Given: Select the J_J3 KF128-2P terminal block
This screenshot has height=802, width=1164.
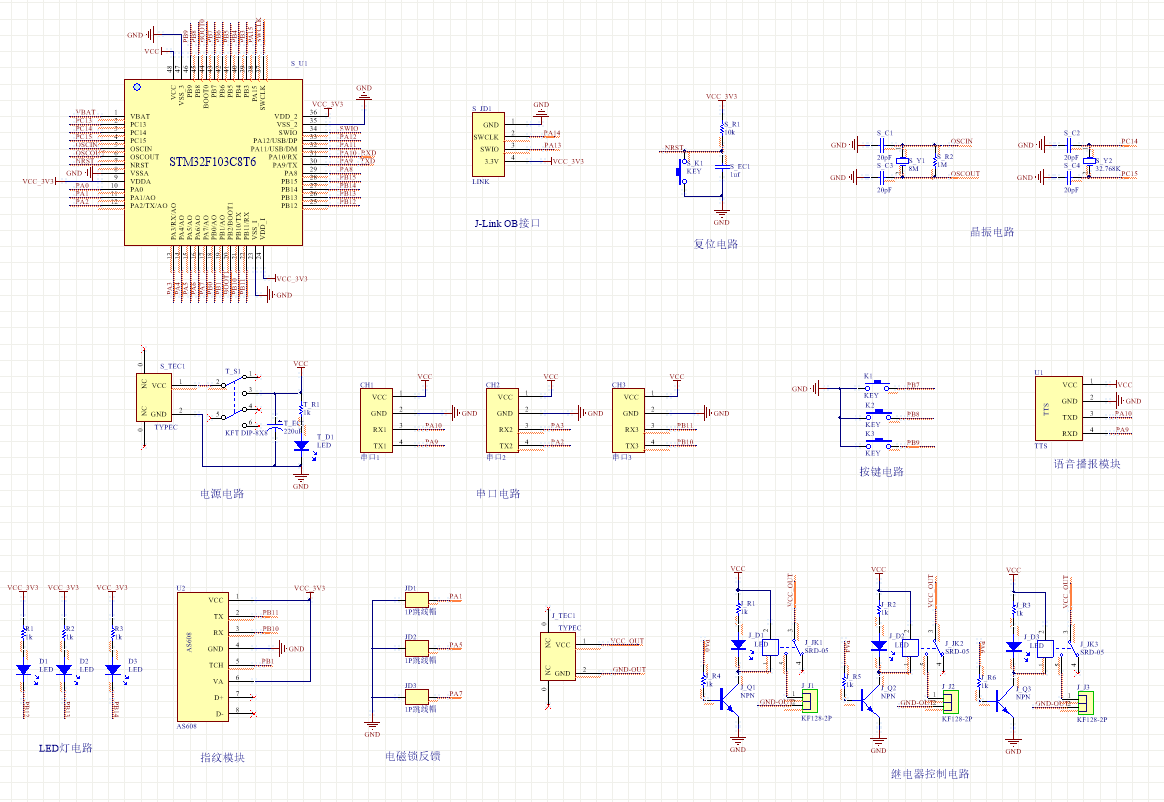Looking at the screenshot, I should click(1085, 701).
